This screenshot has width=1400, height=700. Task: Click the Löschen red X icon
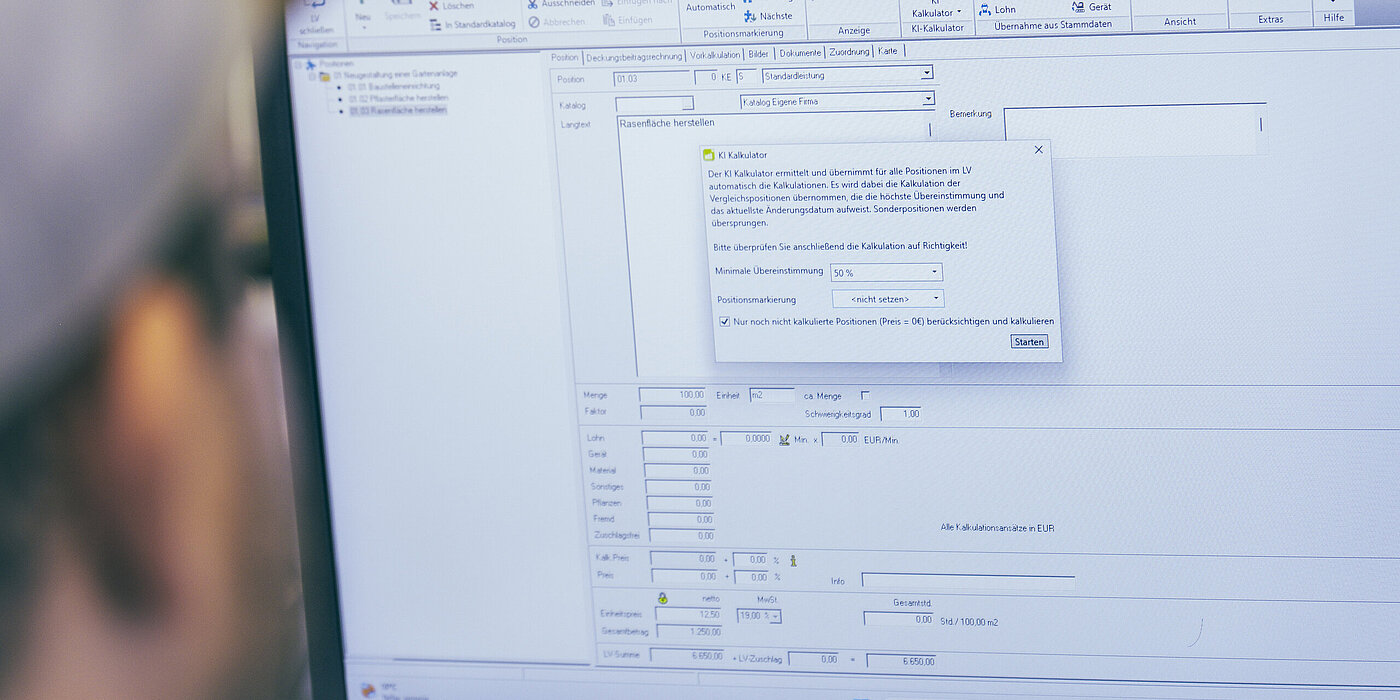[x=434, y=6]
